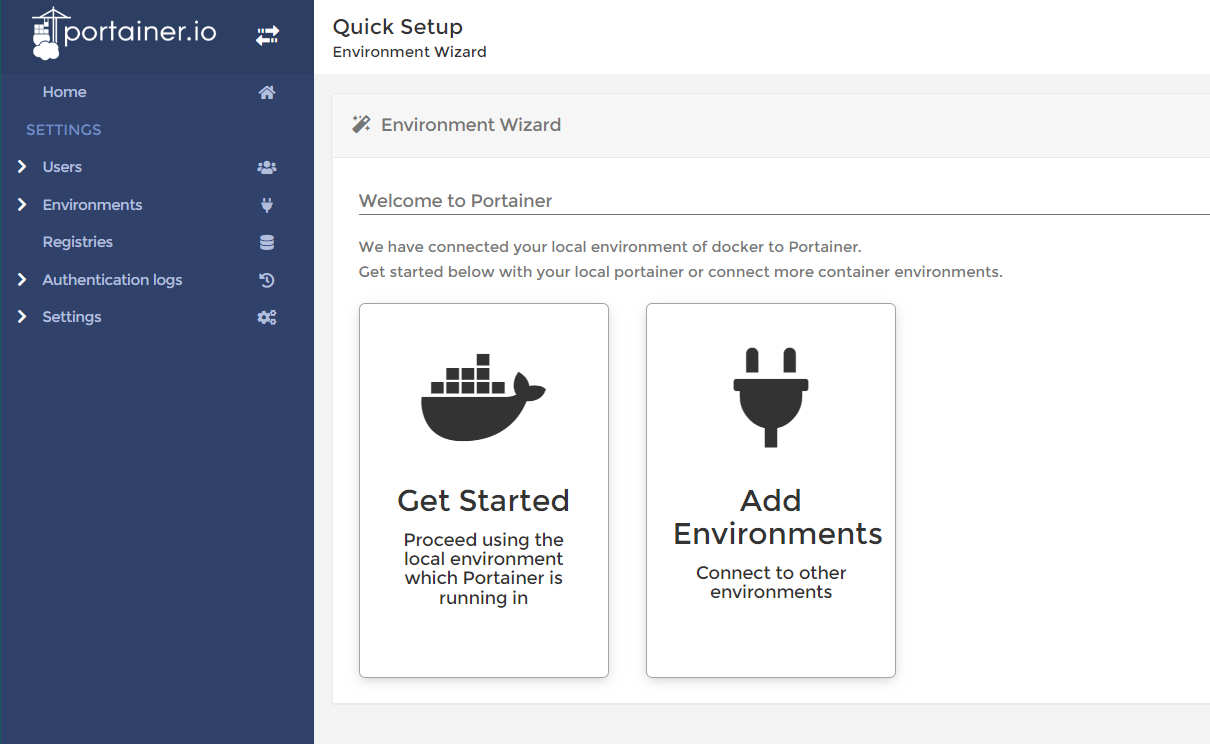The width and height of the screenshot is (1210, 744).
Task: Click the Registries database icon
Action: coord(267,242)
